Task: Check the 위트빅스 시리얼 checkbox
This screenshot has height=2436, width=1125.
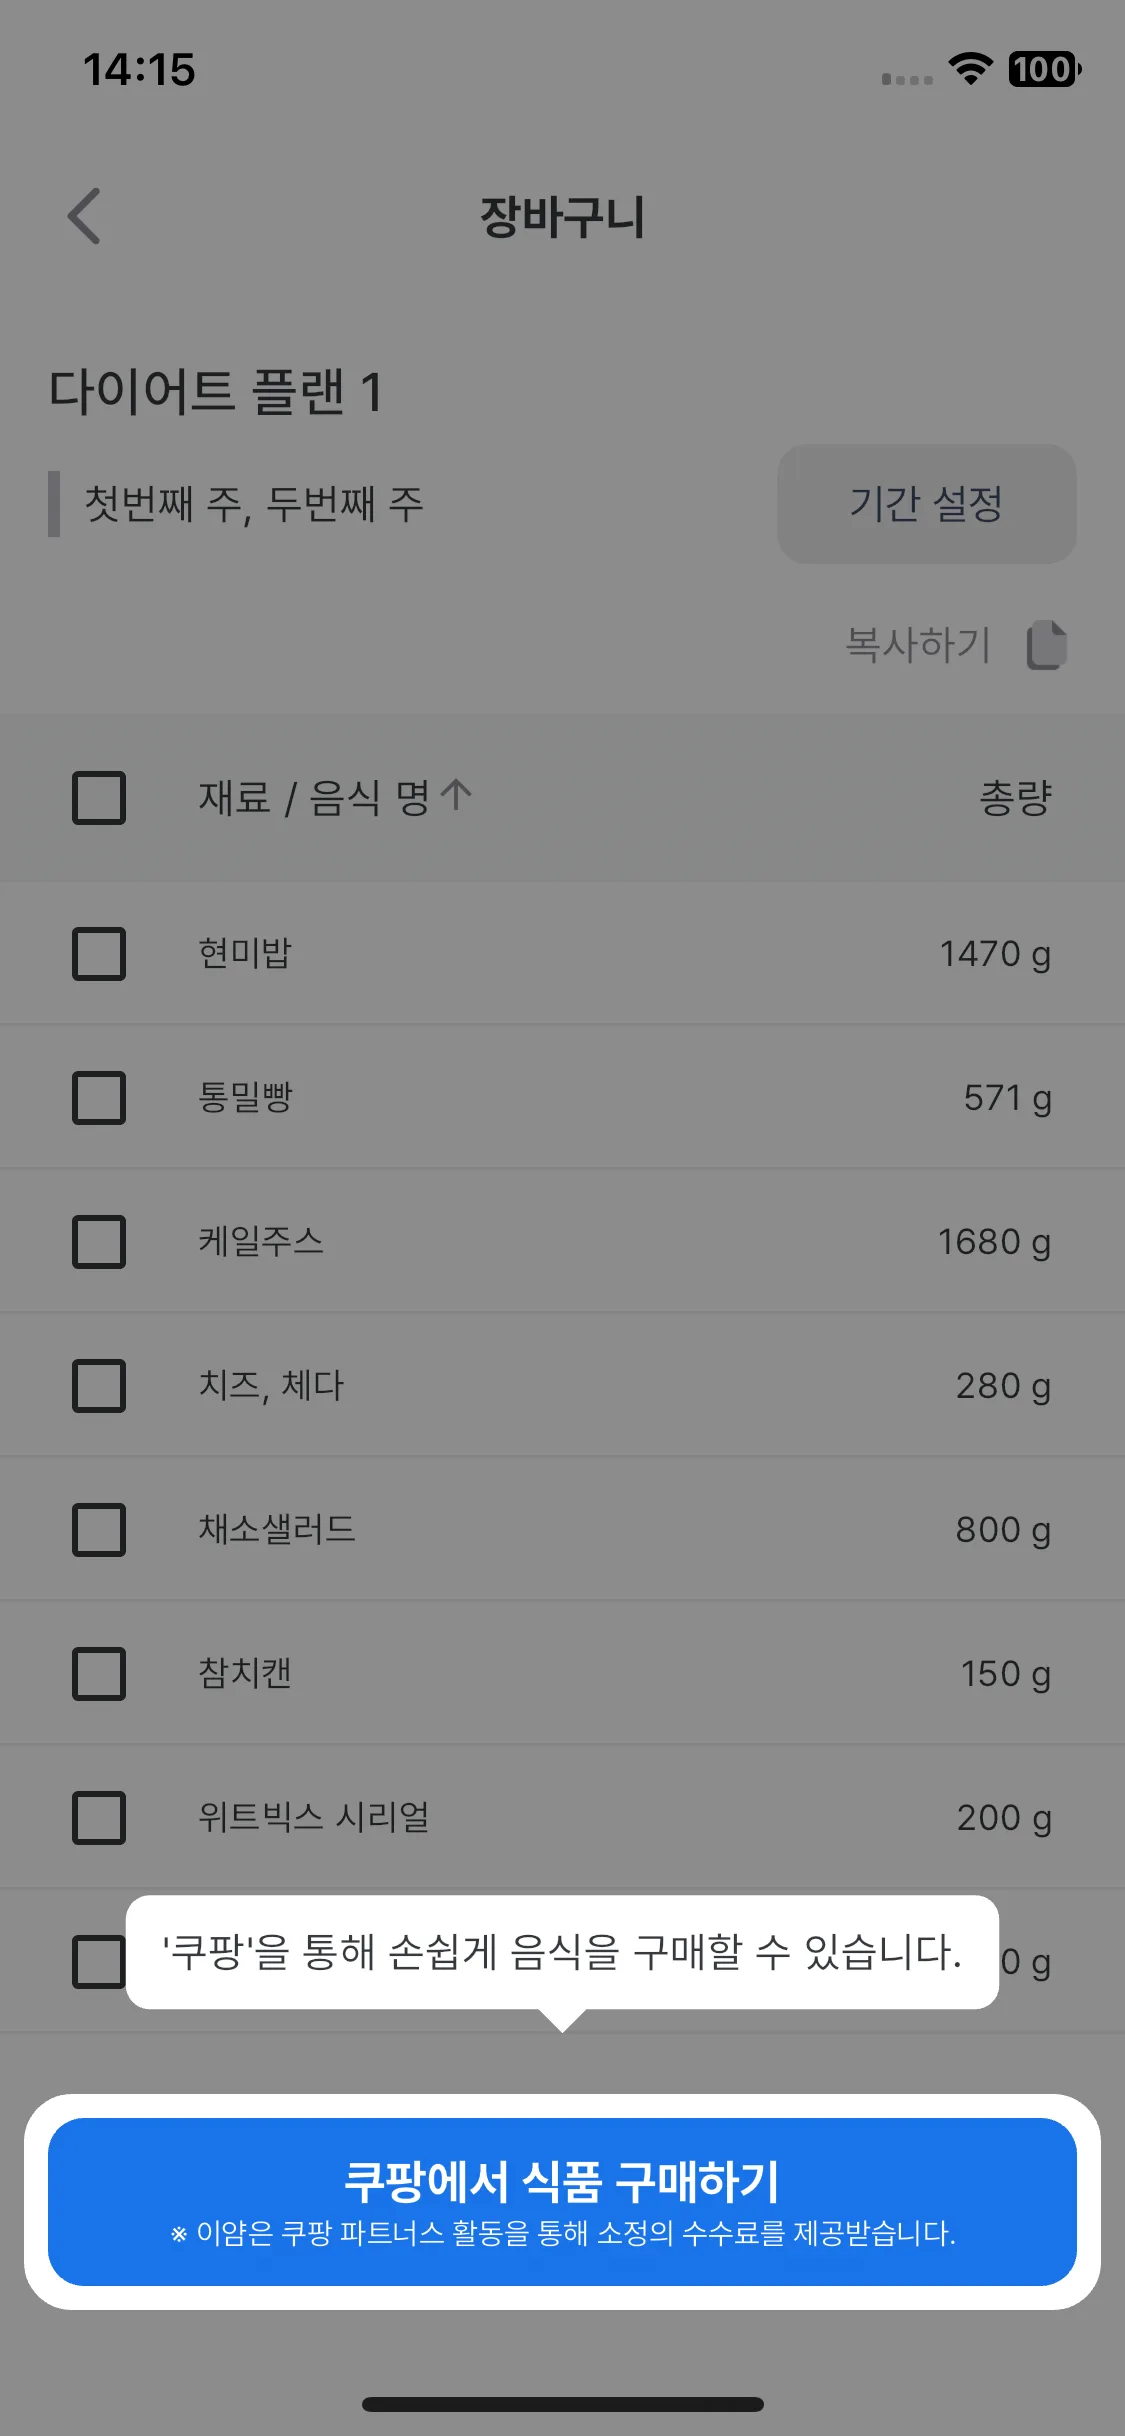Action: pyautogui.click(x=99, y=1818)
